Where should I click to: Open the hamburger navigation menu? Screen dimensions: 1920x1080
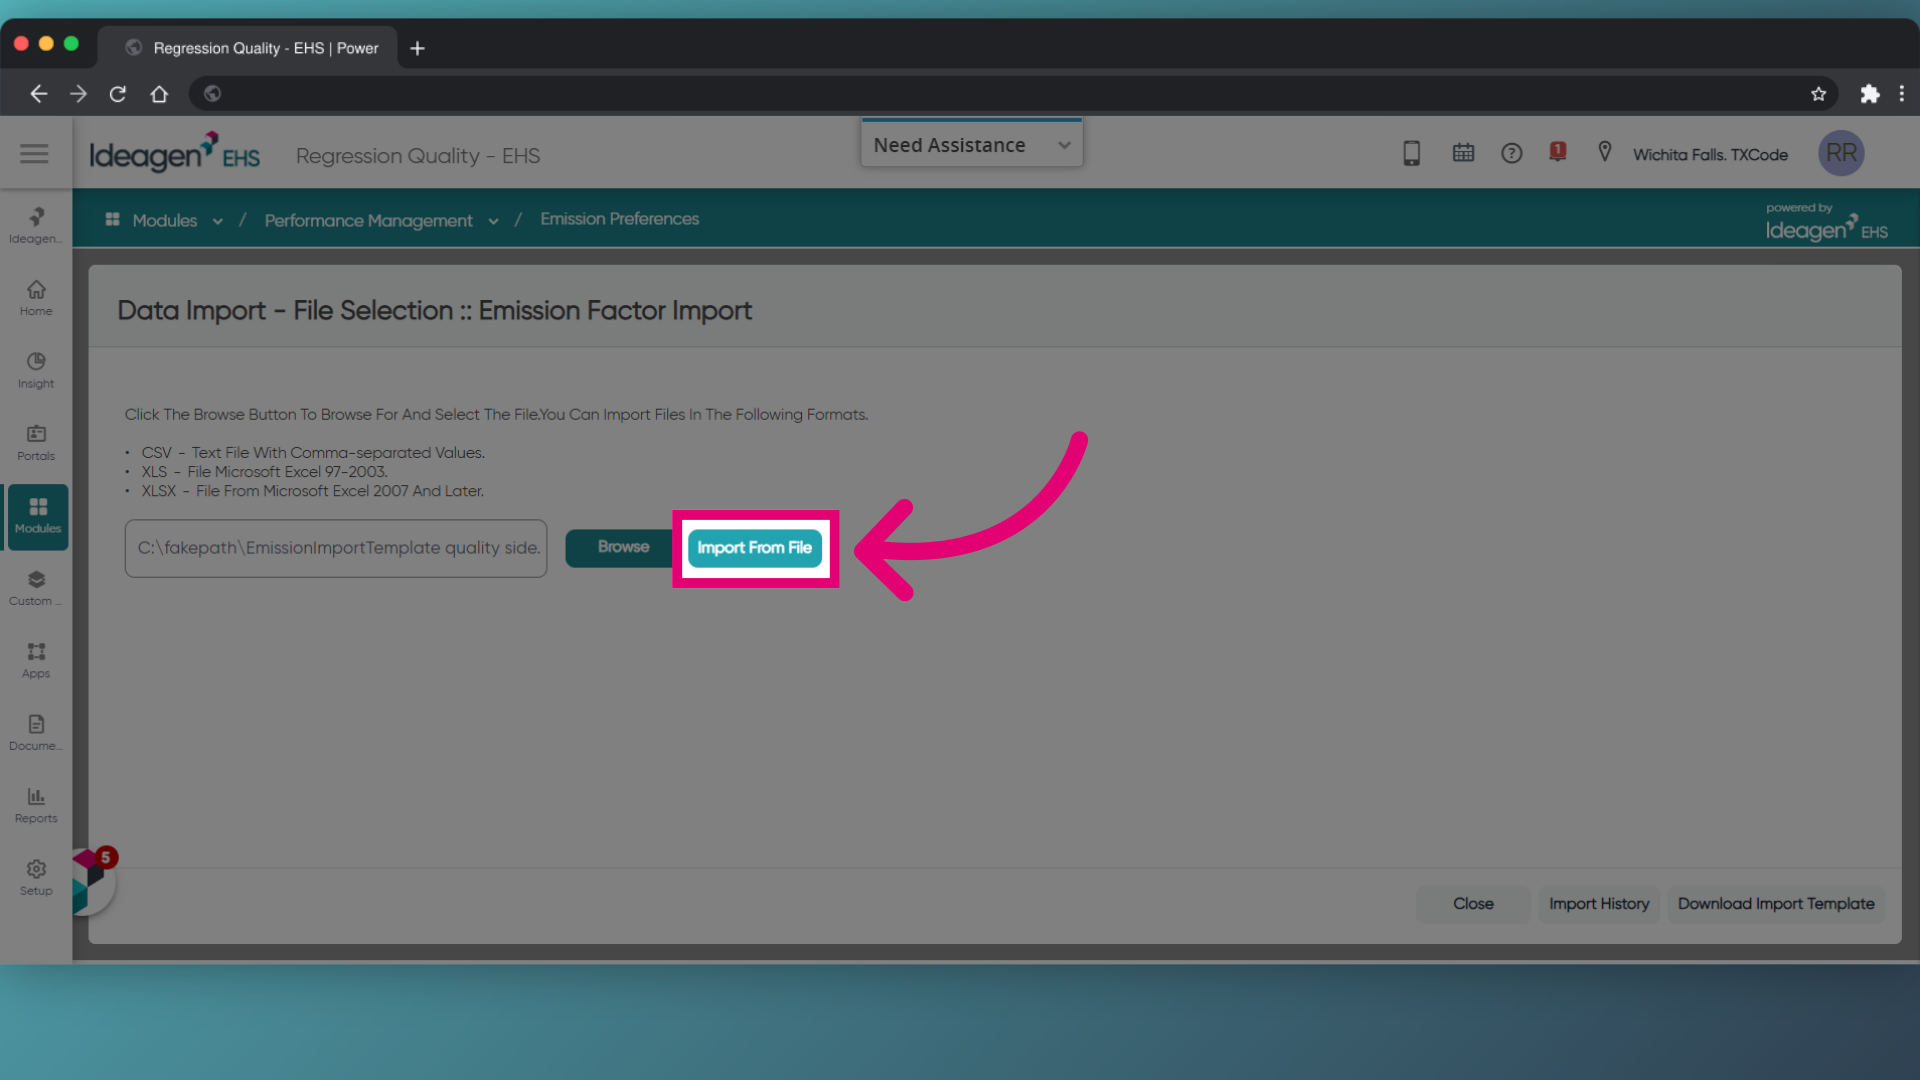[x=34, y=153]
